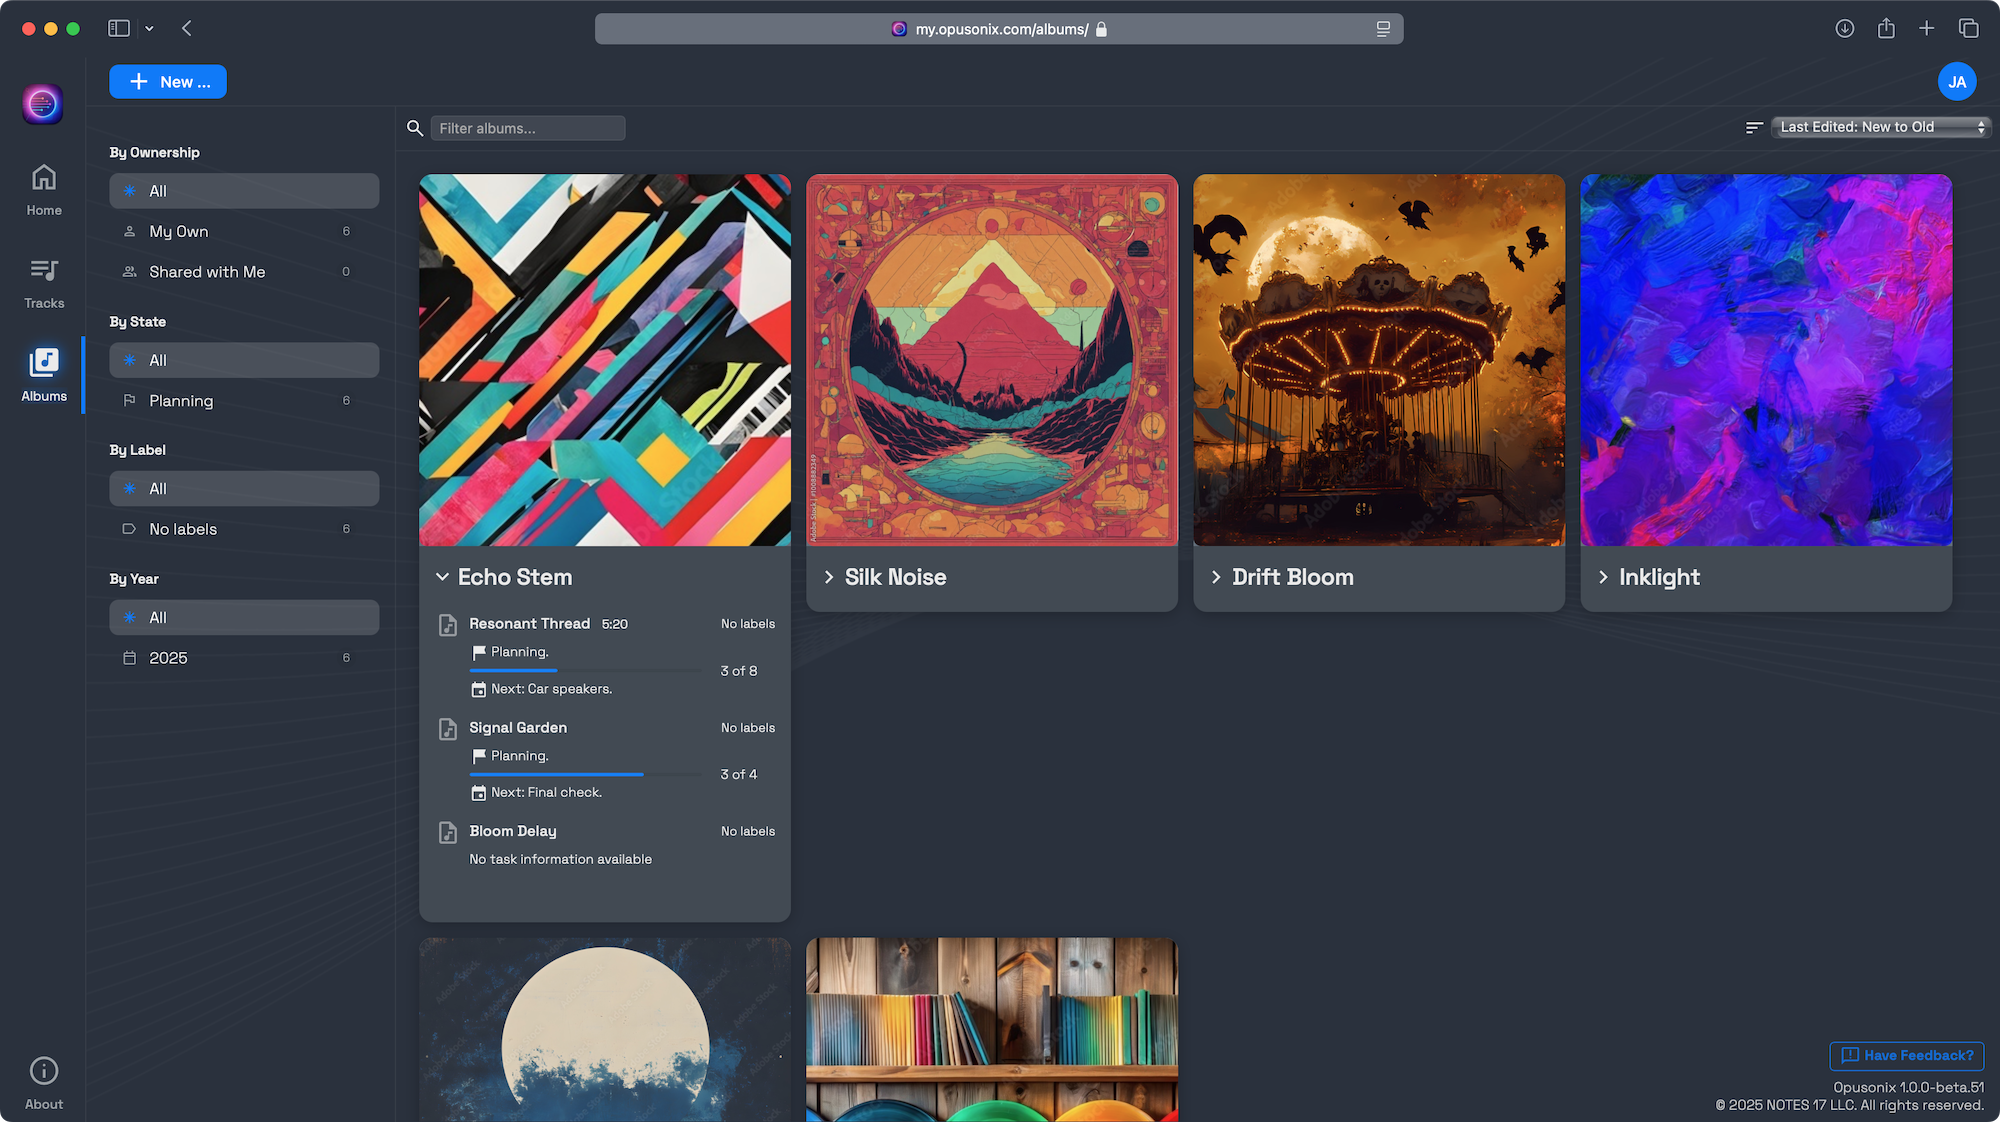Click Next: Car speakers text
This screenshot has width=2000, height=1122.
[552, 689]
